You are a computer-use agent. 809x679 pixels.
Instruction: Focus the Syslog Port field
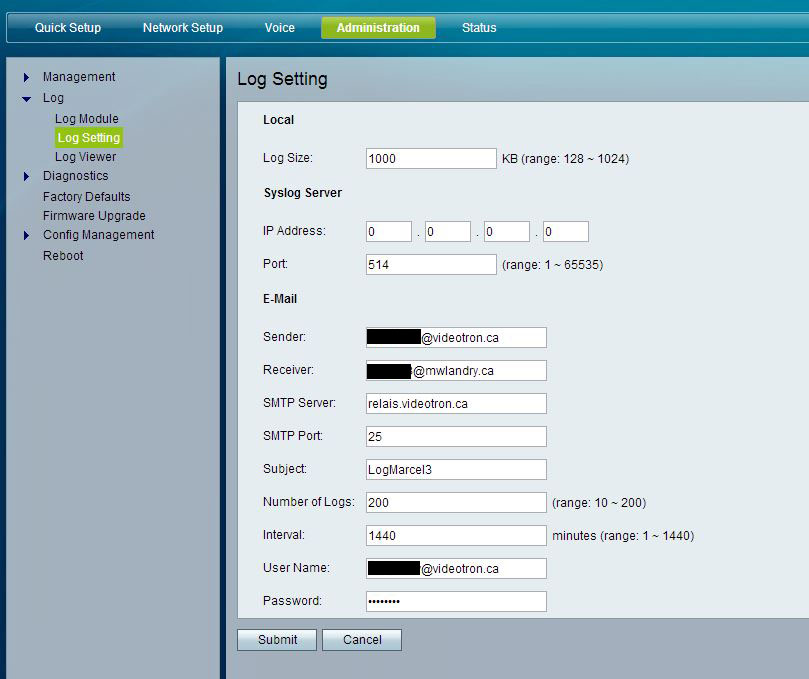pyautogui.click(x=431, y=265)
